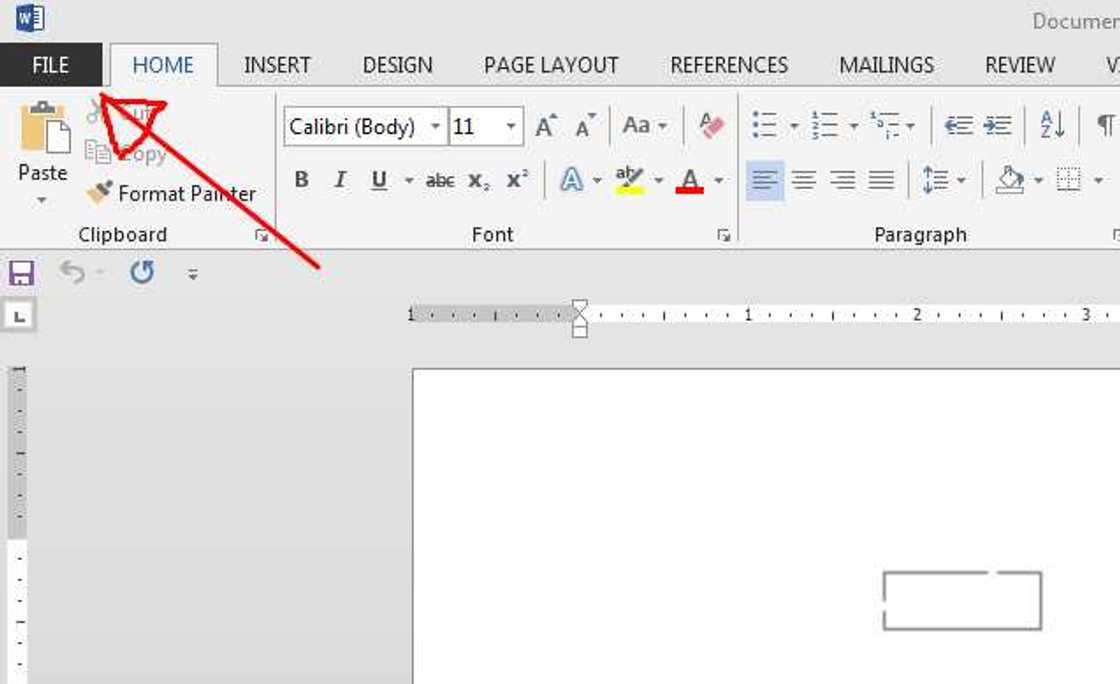The height and width of the screenshot is (684, 1120).
Task: Click the Format Painter brush icon
Action: click(99, 192)
